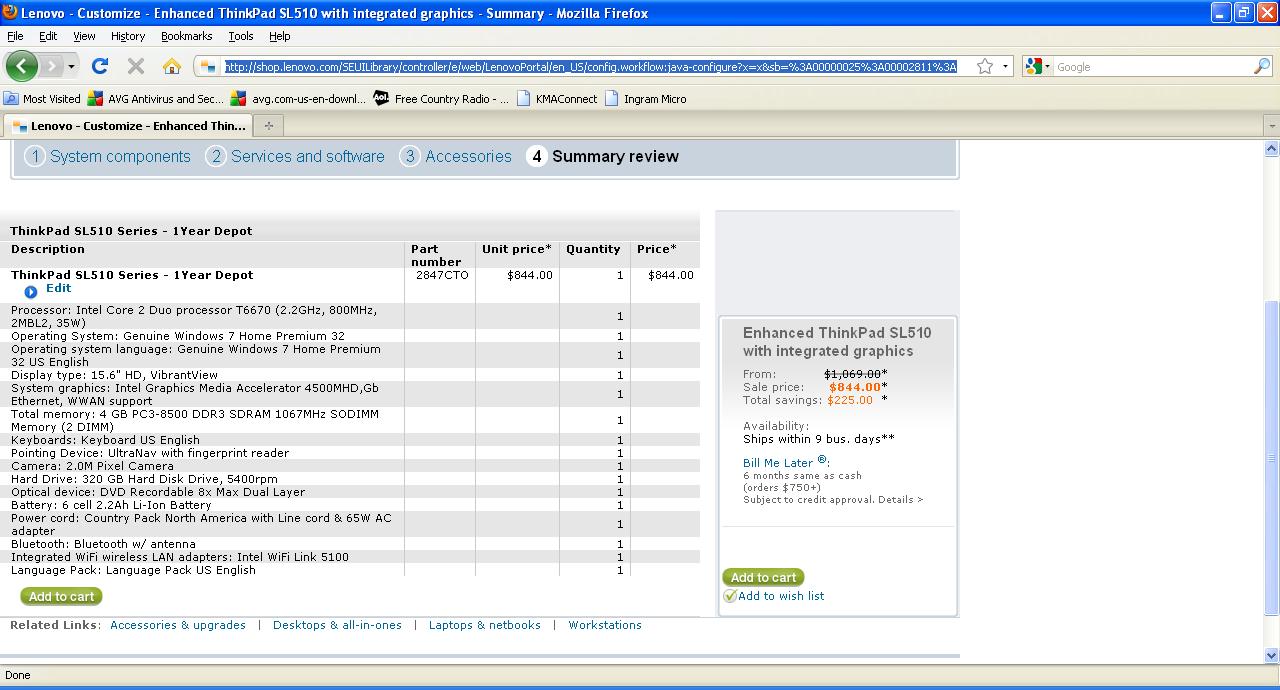
Task: Click the vertical scrollbar up arrow
Action: [x=1271, y=149]
